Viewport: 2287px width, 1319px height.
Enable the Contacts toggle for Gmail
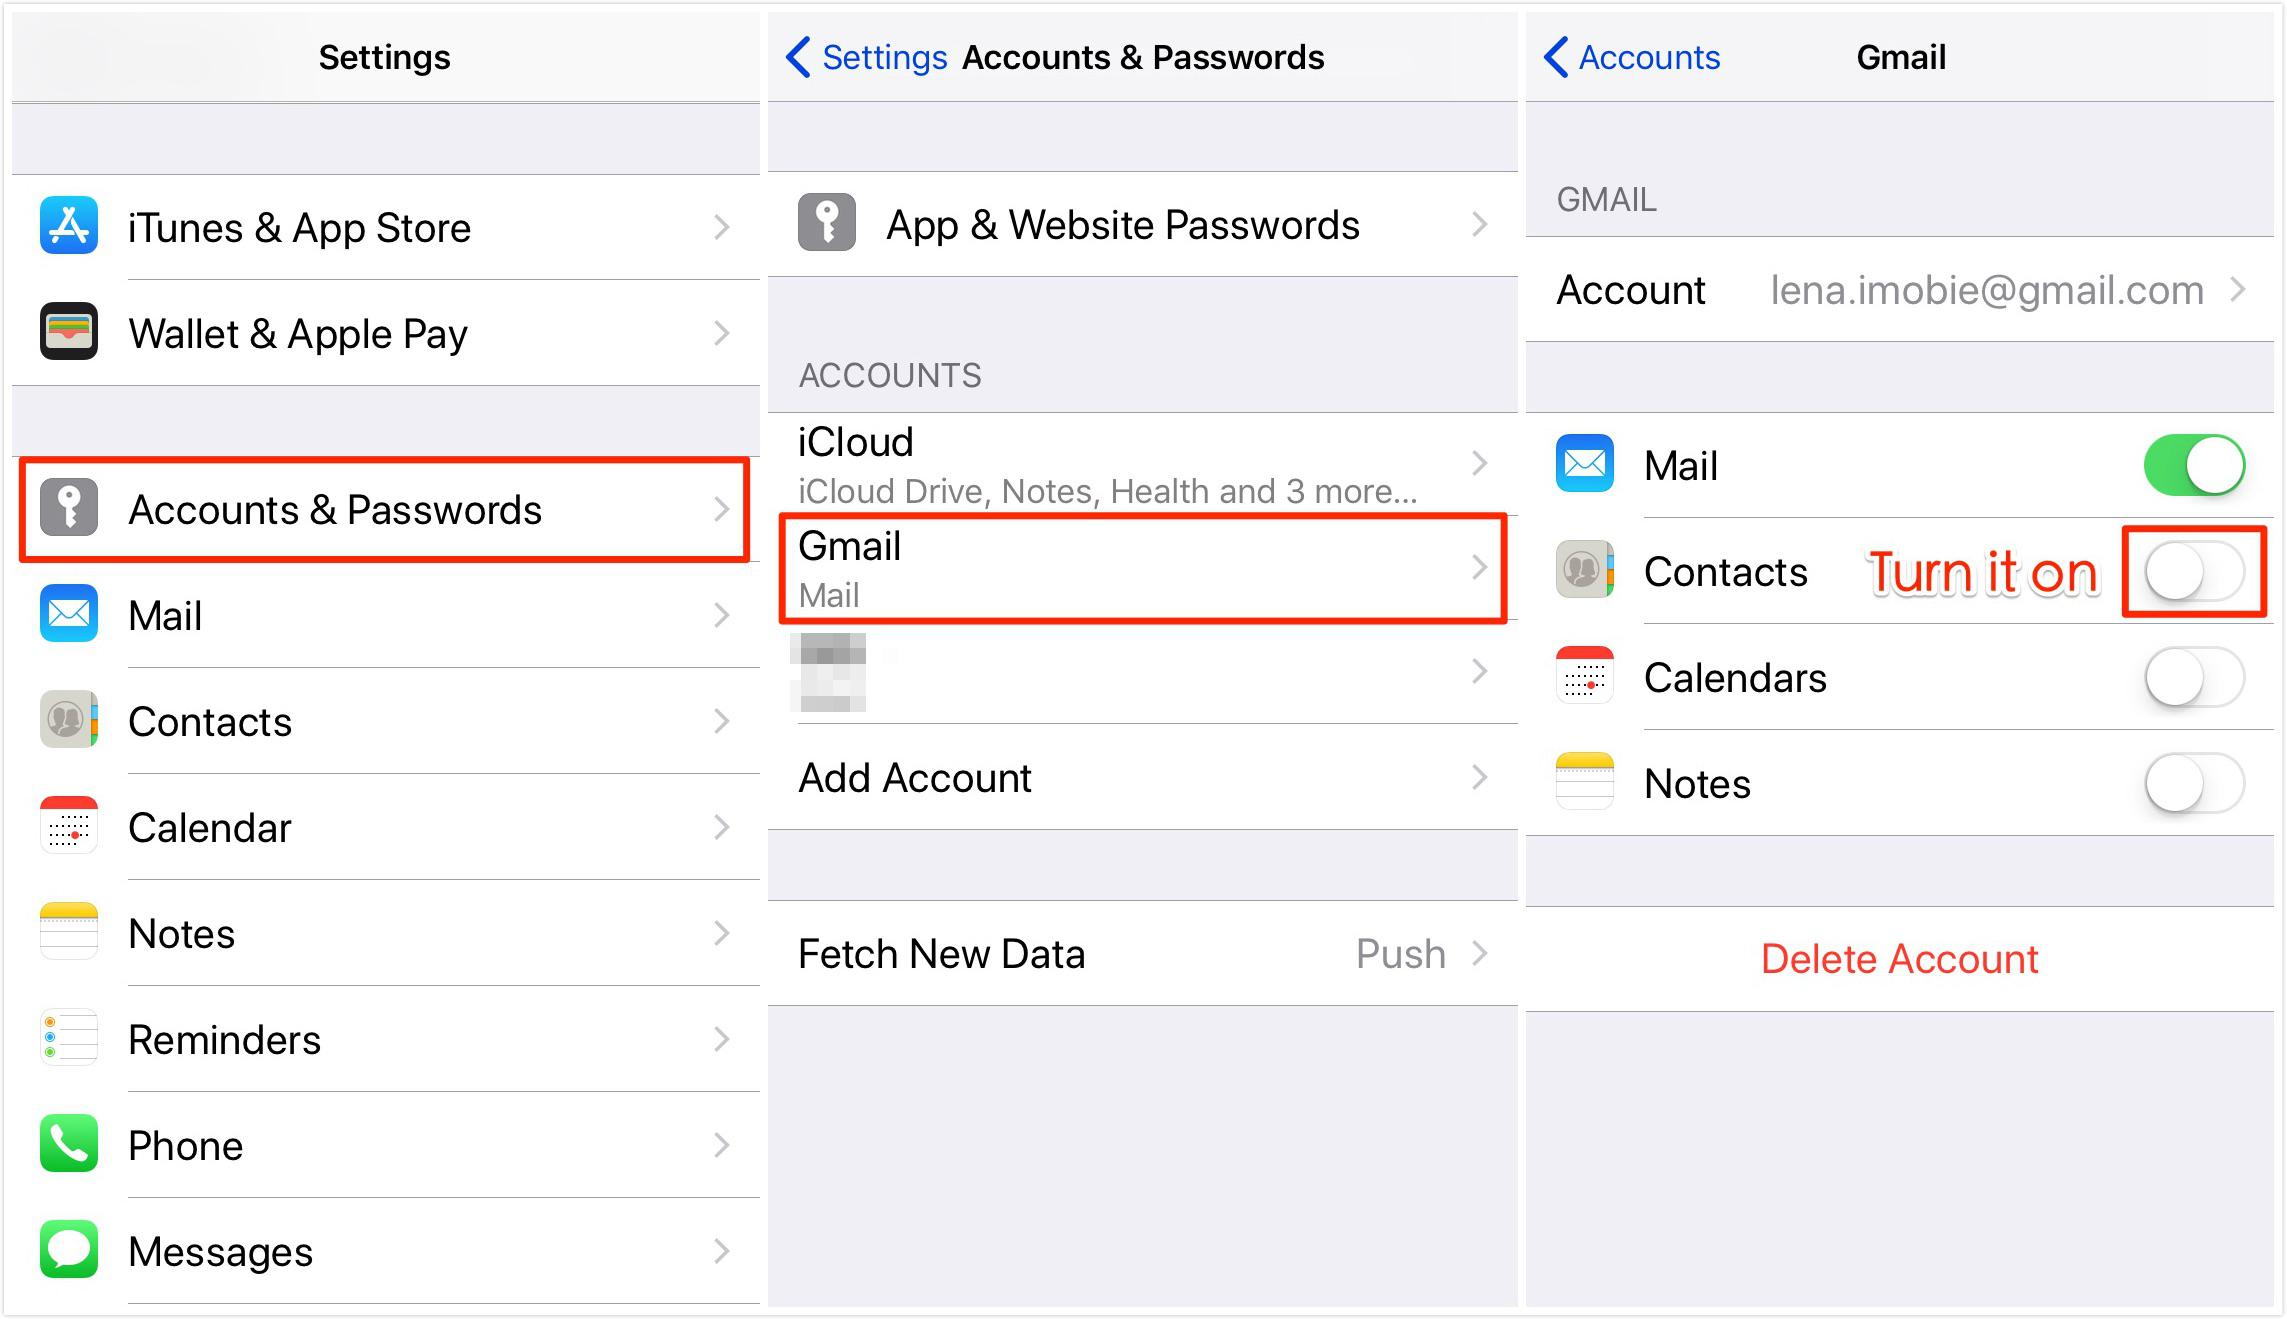tap(2193, 572)
